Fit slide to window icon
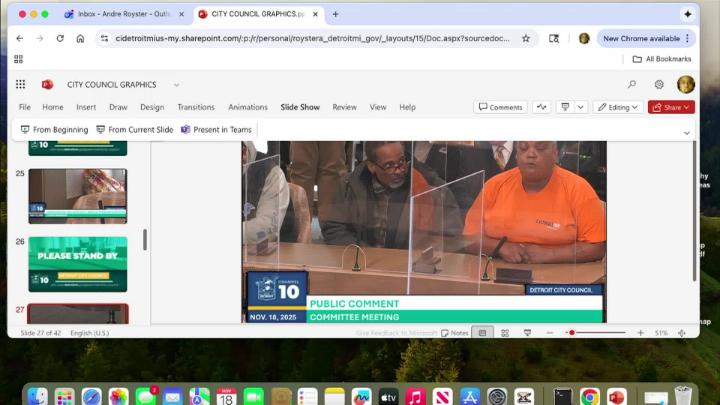The image size is (720, 405). [x=682, y=333]
